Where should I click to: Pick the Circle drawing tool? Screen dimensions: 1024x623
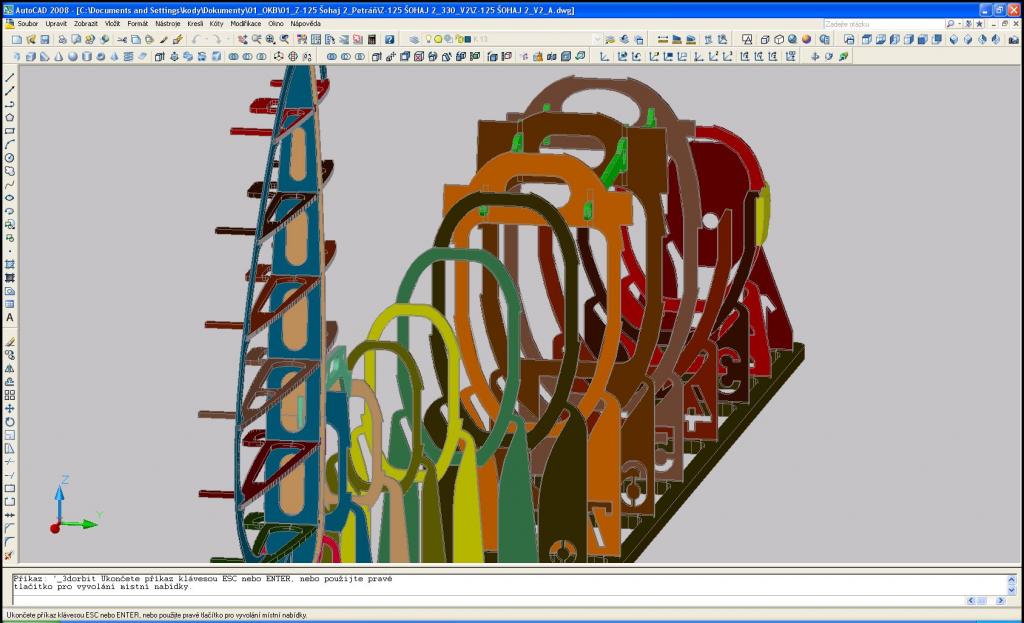(x=10, y=158)
